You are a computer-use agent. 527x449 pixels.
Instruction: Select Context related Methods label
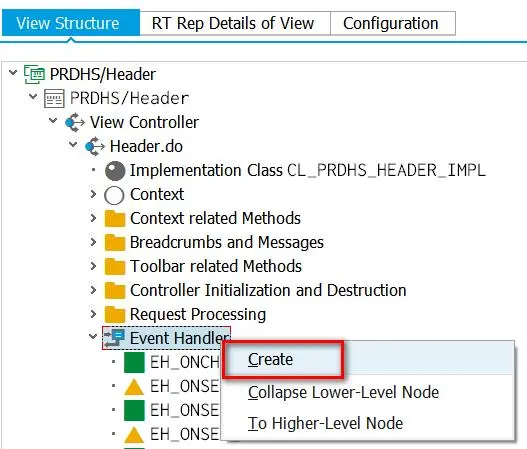click(215, 218)
